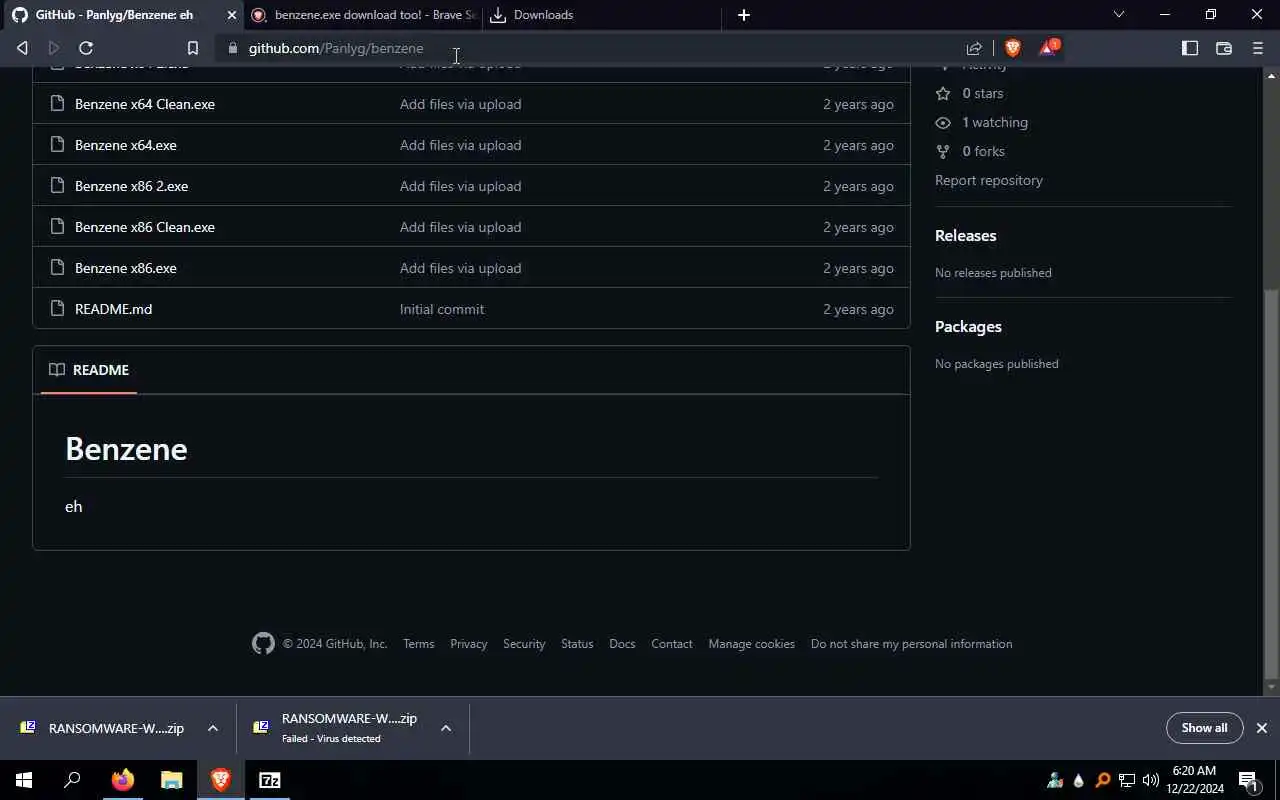Viewport: 1280px width, 800px height.
Task: Open the notification center icon
Action: click(x=1248, y=780)
